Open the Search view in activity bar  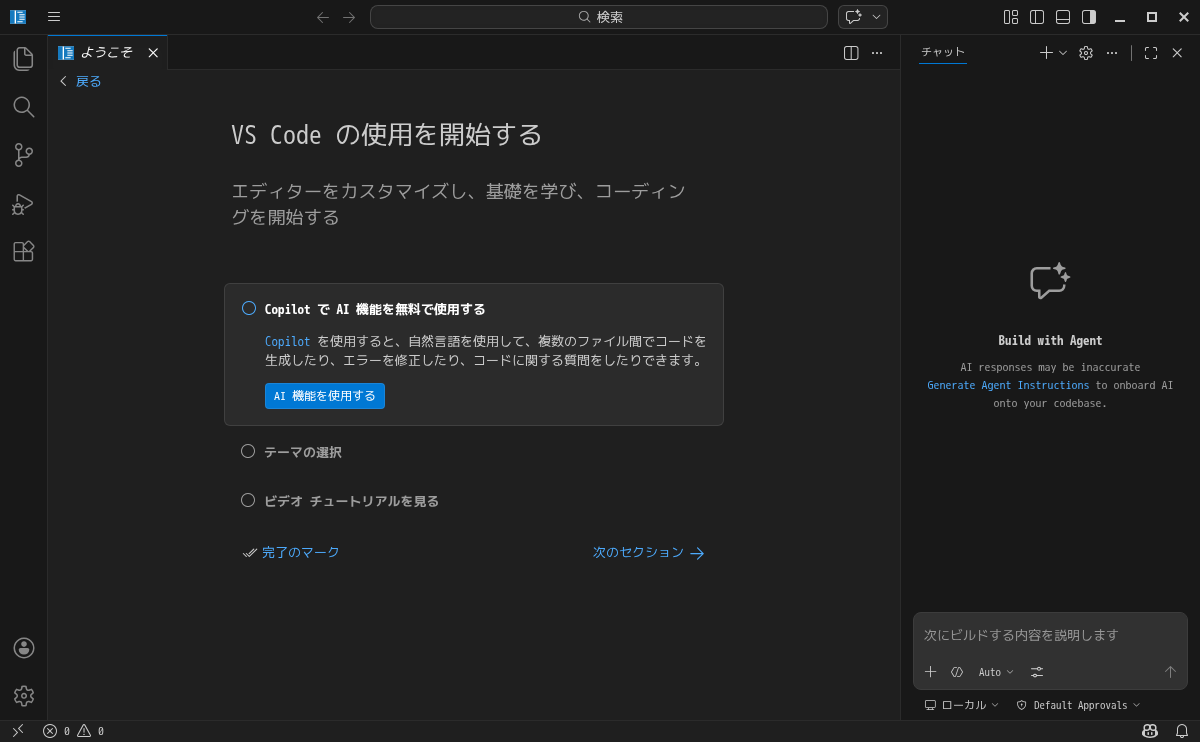[x=23, y=107]
